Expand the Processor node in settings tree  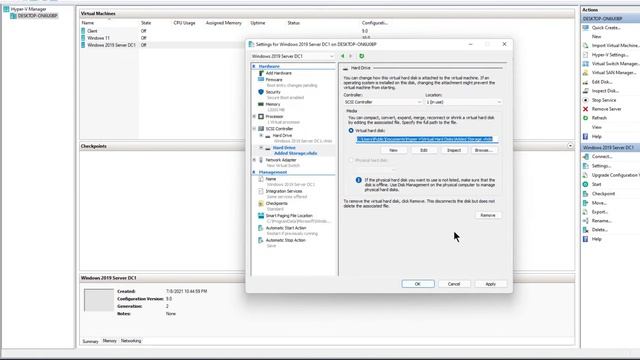pos(254,117)
